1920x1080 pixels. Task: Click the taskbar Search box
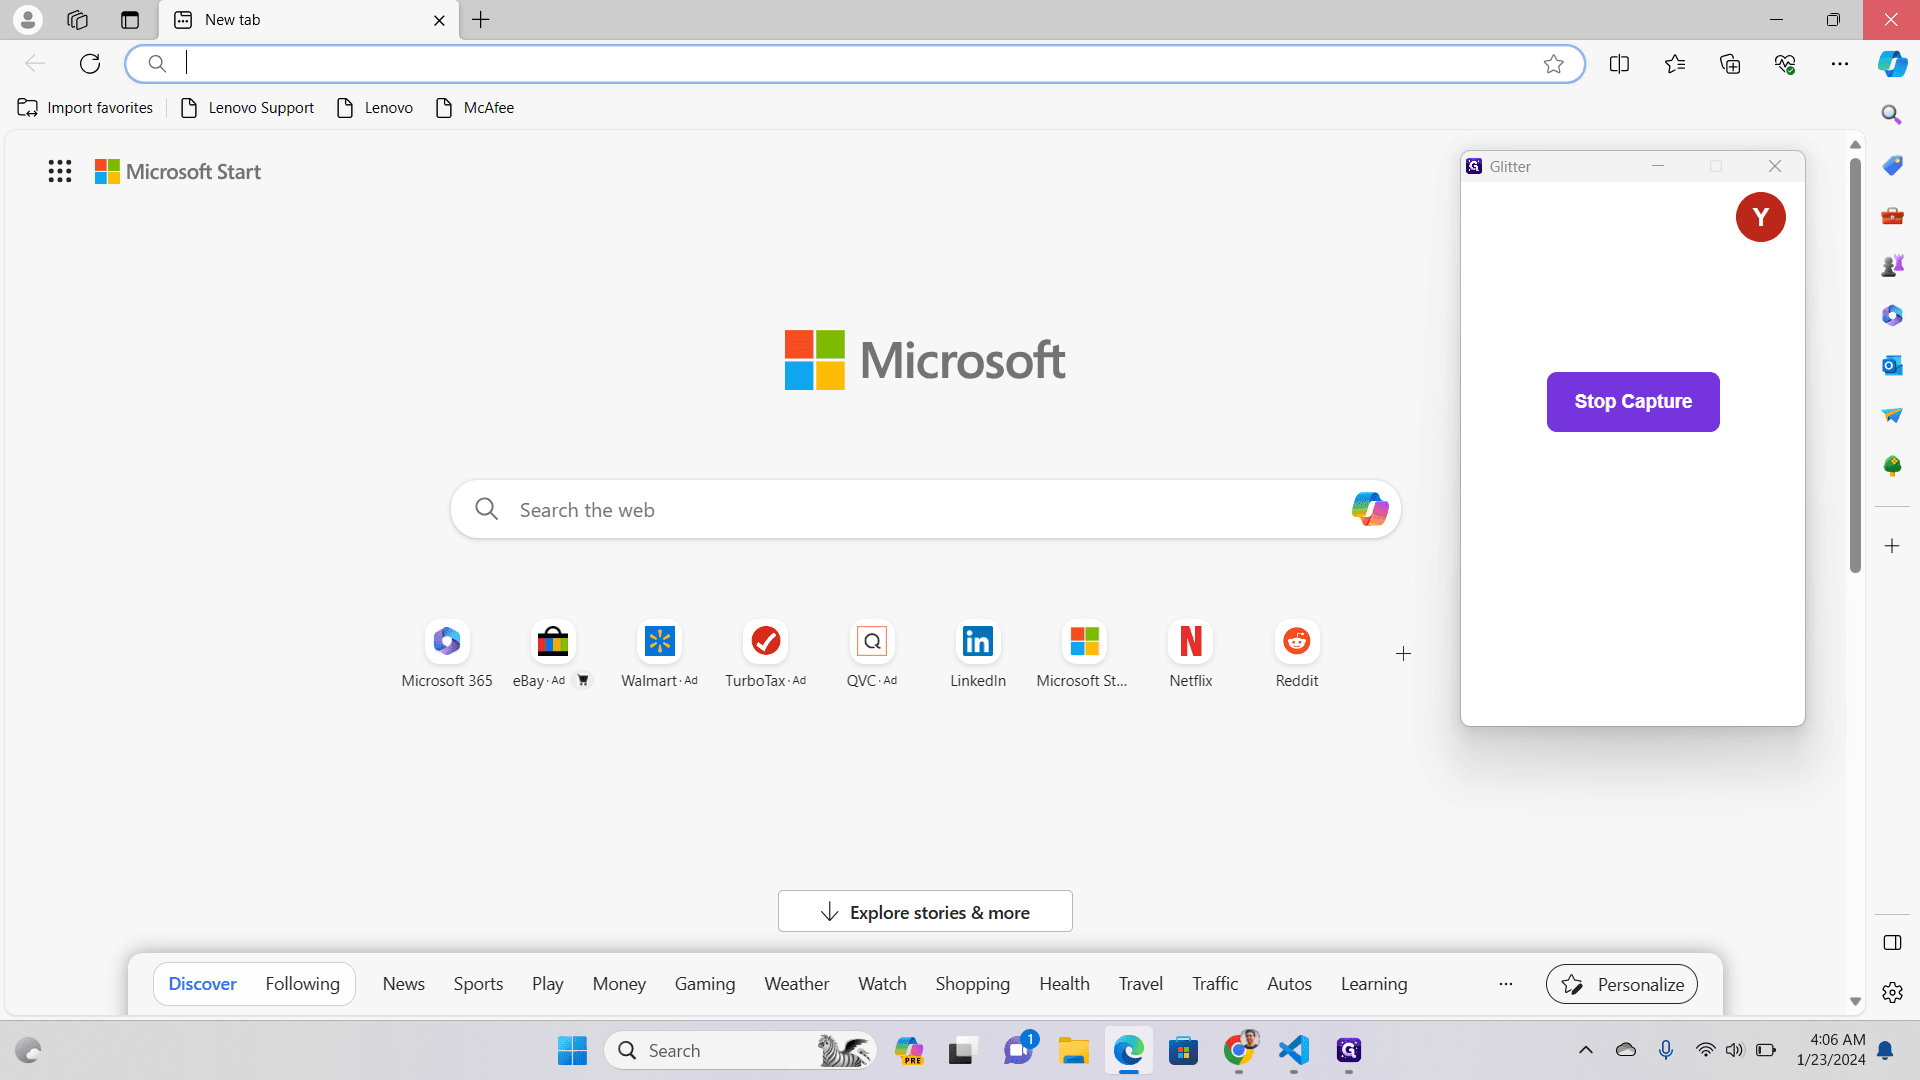click(740, 1050)
